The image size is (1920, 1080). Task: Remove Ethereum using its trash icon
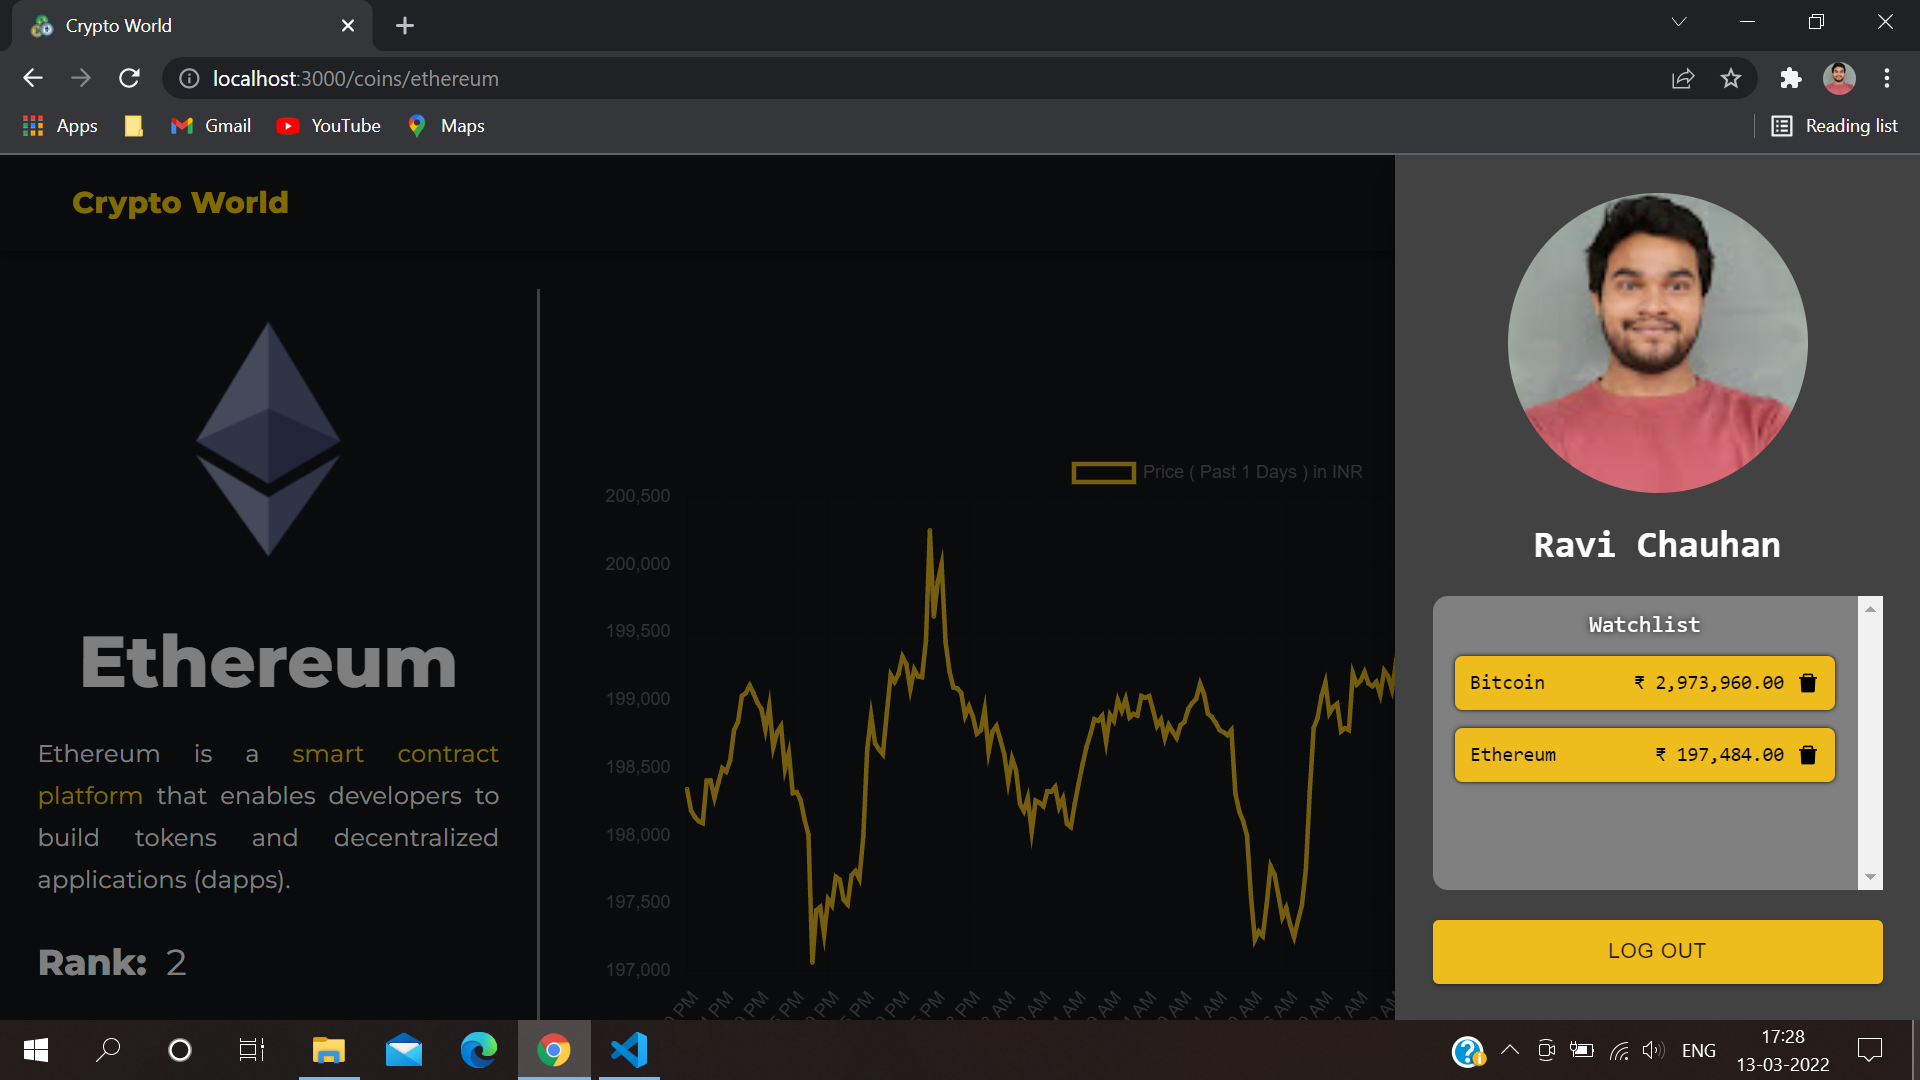pyautogui.click(x=1808, y=755)
